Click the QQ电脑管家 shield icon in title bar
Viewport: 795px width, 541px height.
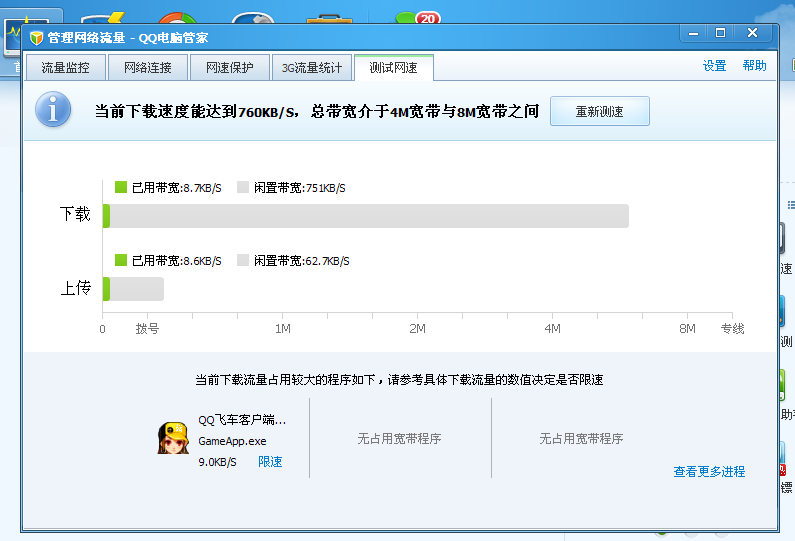click(x=36, y=38)
